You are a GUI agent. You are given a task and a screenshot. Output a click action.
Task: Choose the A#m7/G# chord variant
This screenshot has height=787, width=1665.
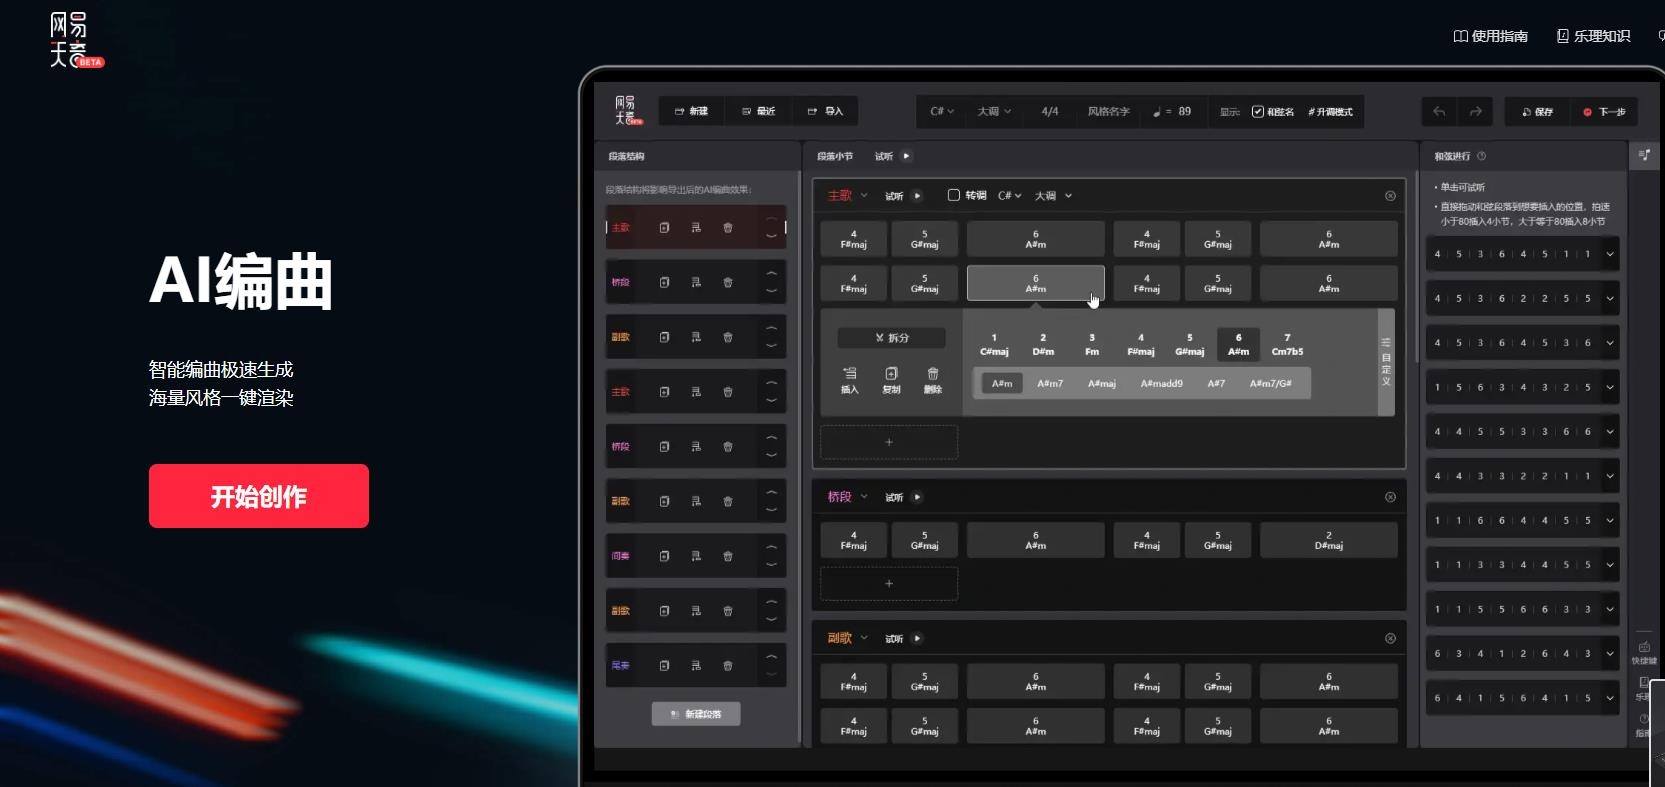1271,383
